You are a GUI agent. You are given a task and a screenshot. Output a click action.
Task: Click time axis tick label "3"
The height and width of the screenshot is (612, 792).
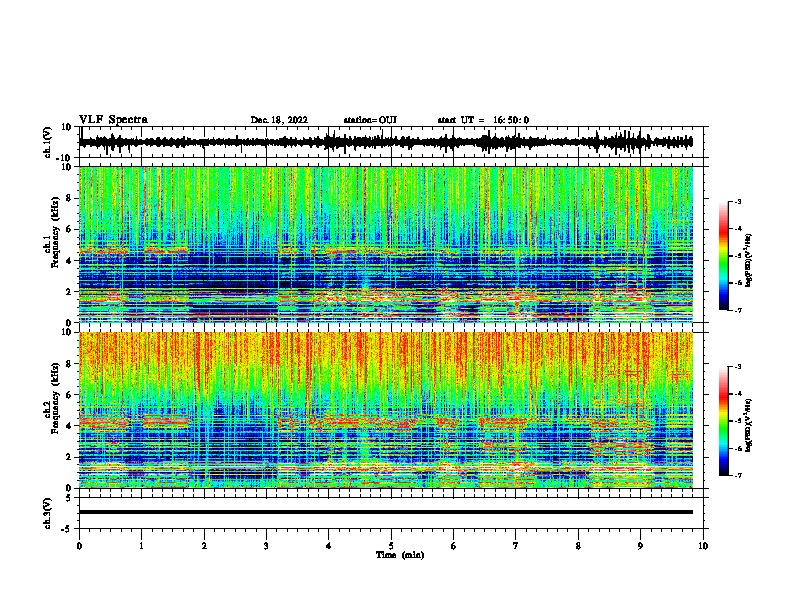point(266,546)
